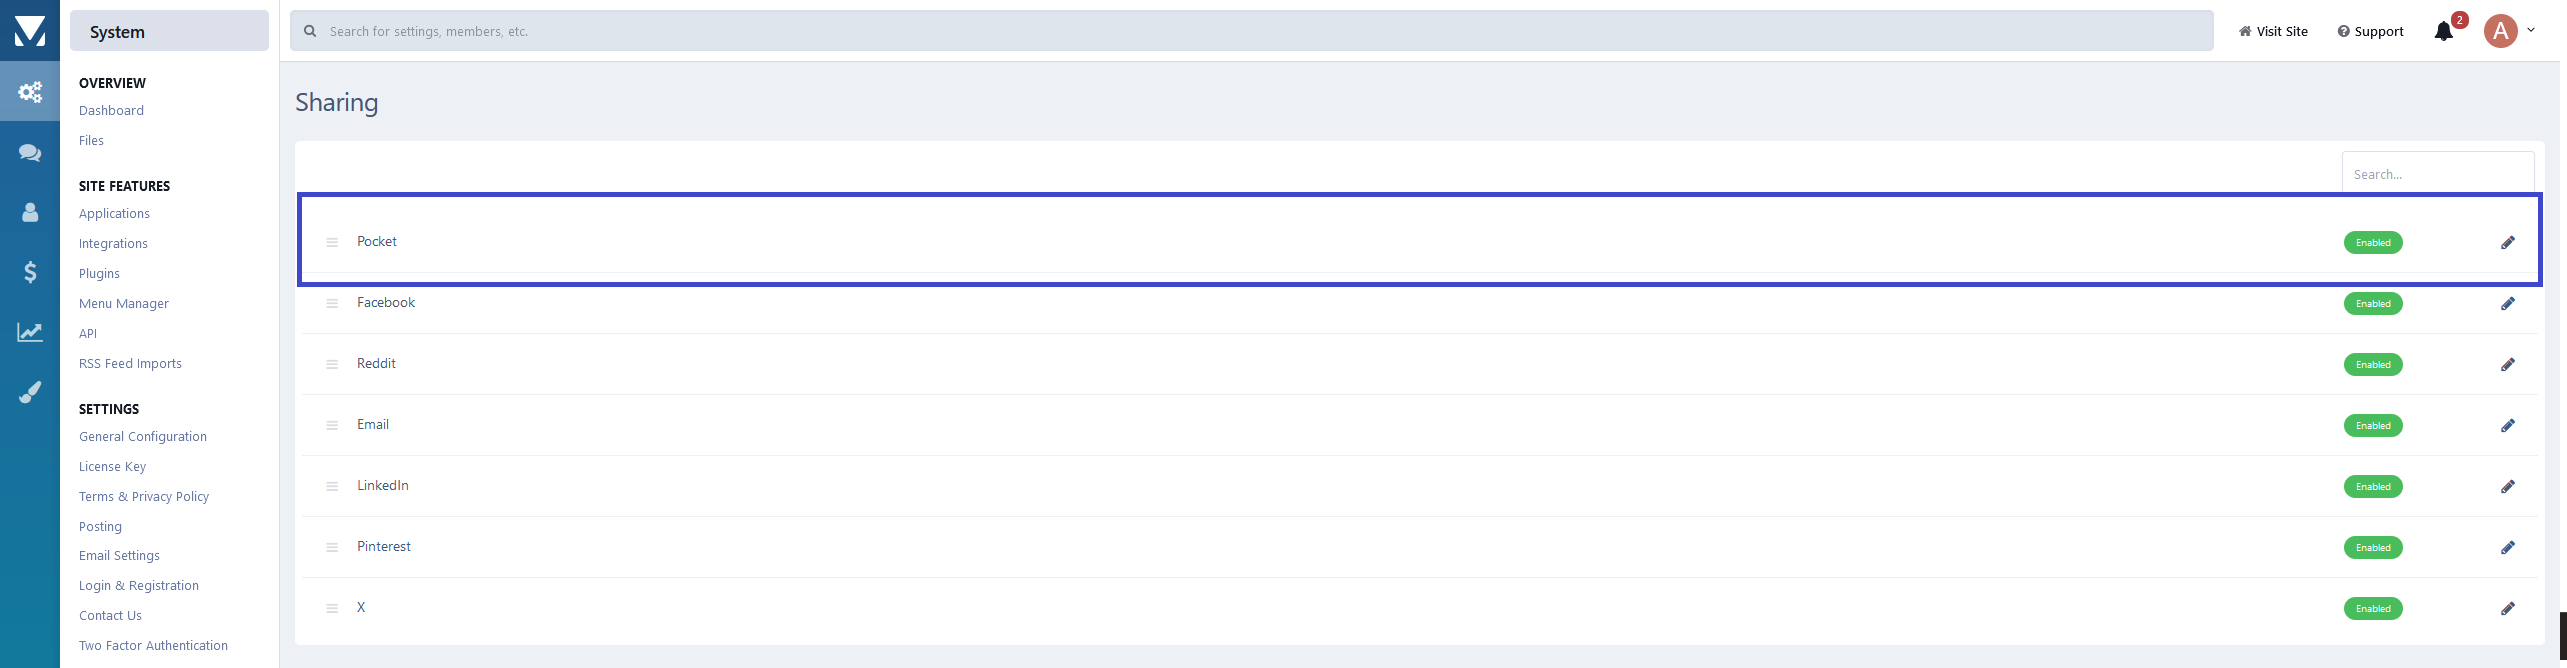Screen dimensions: 2567x668
Task: Click the Visit Site link
Action: click(x=2273, y=32)
